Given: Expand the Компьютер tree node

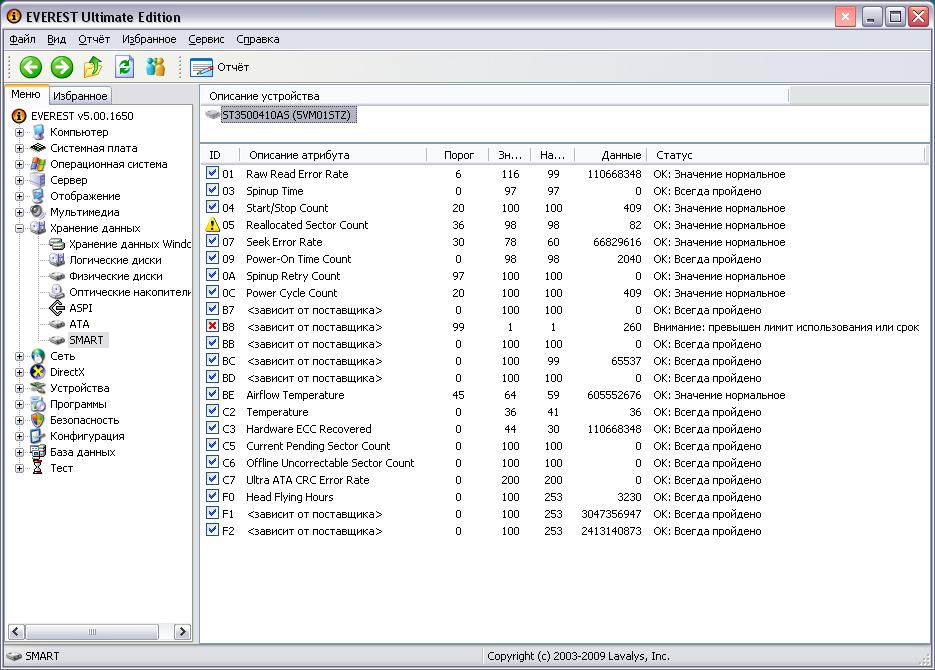Looking at the screenshot, I should (19, 132).
